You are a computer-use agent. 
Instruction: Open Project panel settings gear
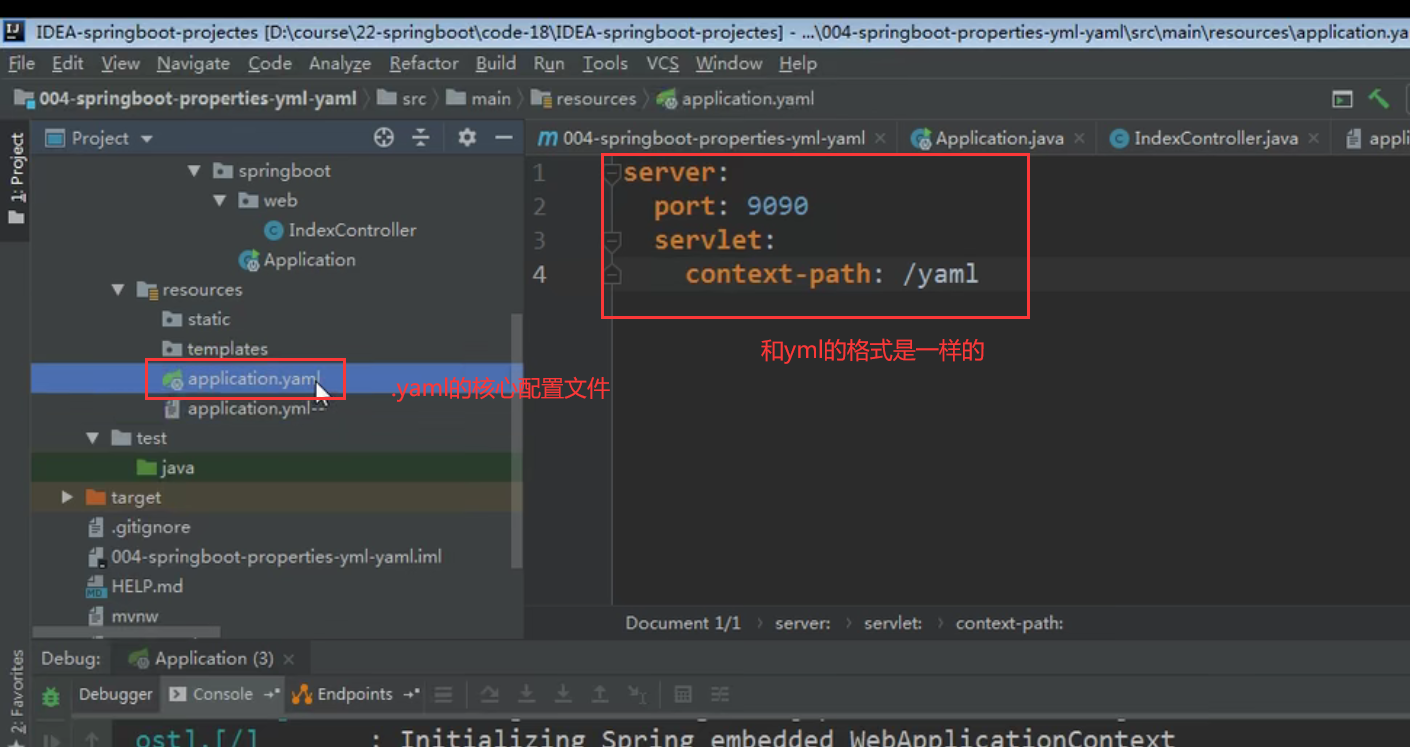click(467, 138)
